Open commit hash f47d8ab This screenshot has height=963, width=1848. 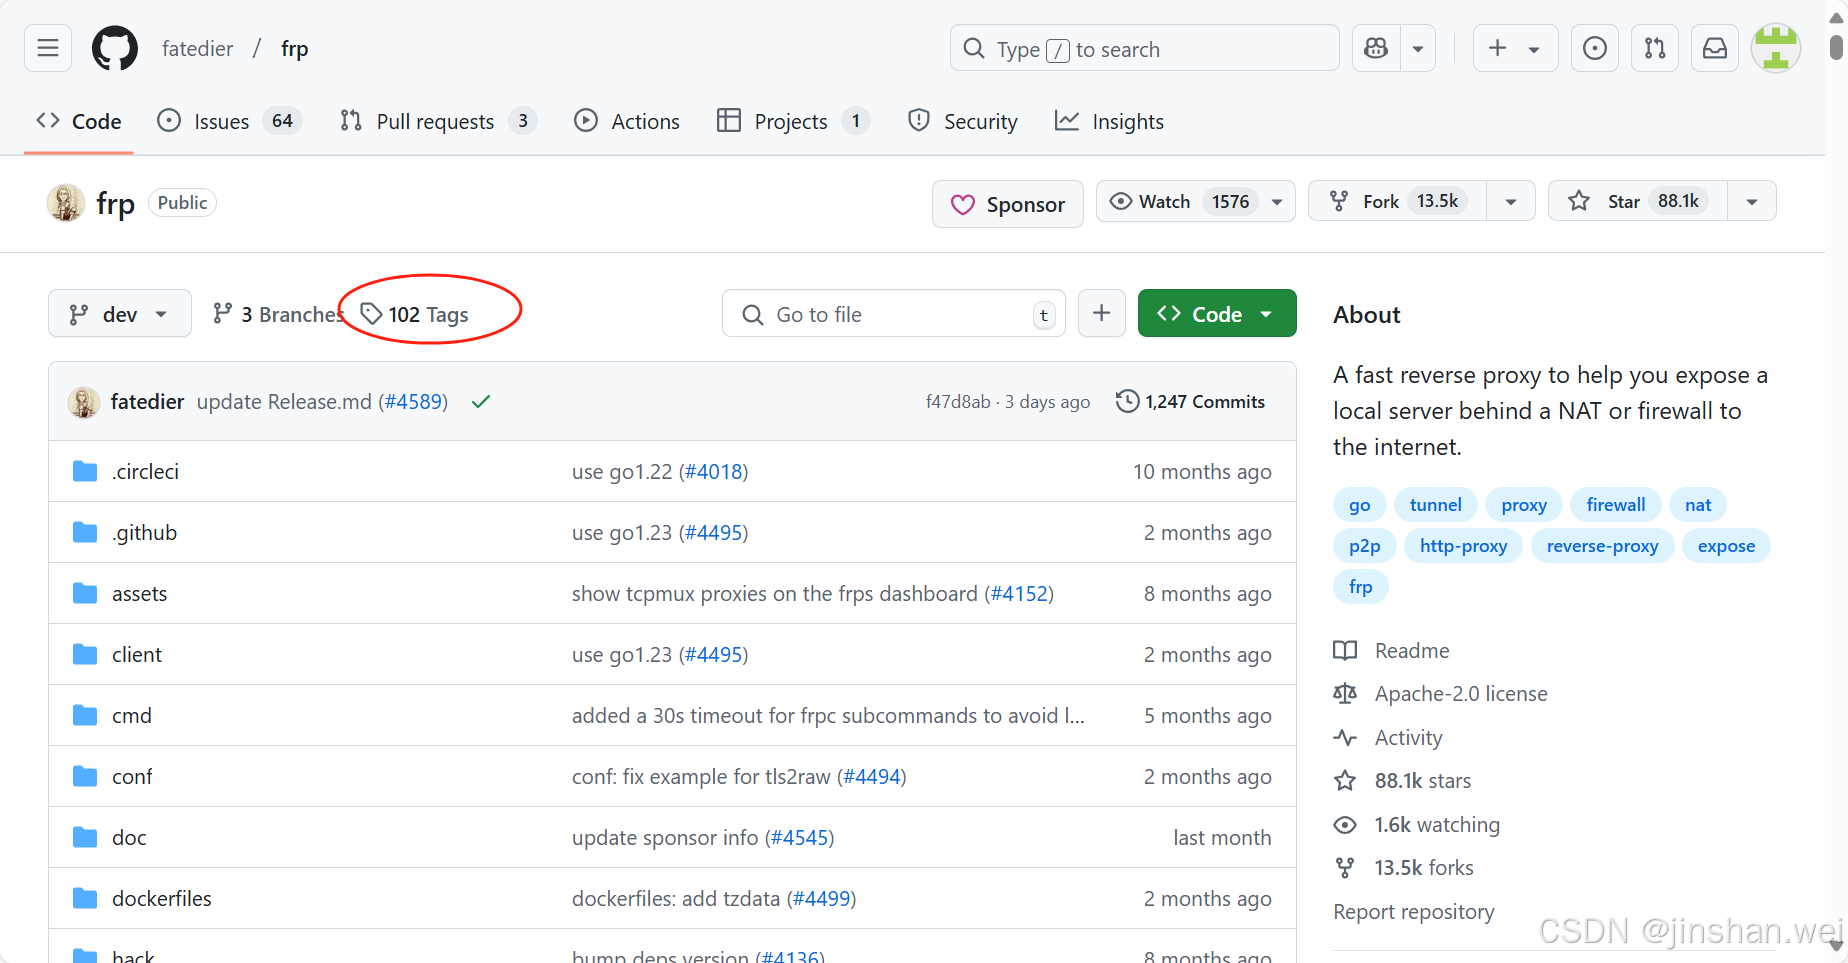point(958,401)
